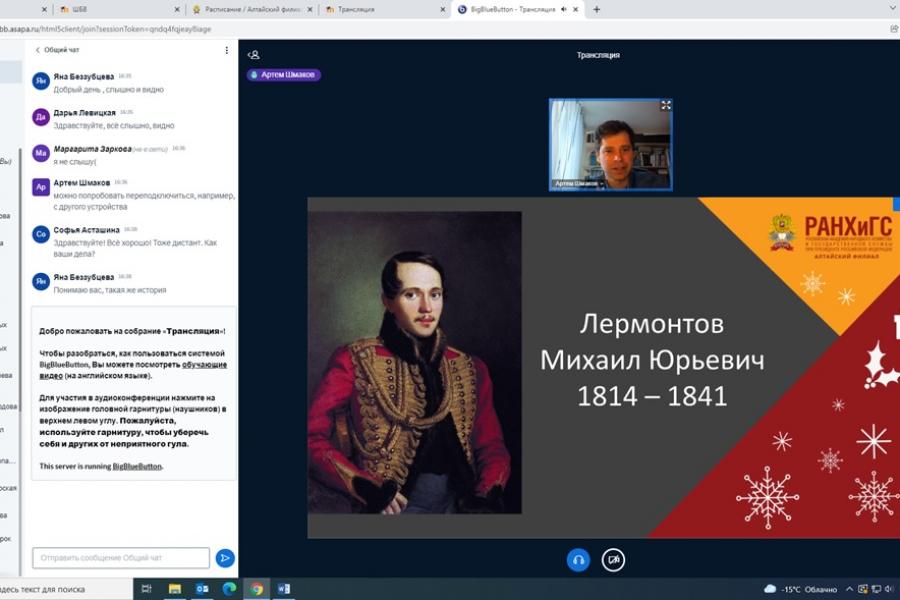
Task: Toggle user list panel icon
Action: click(254, 55)
